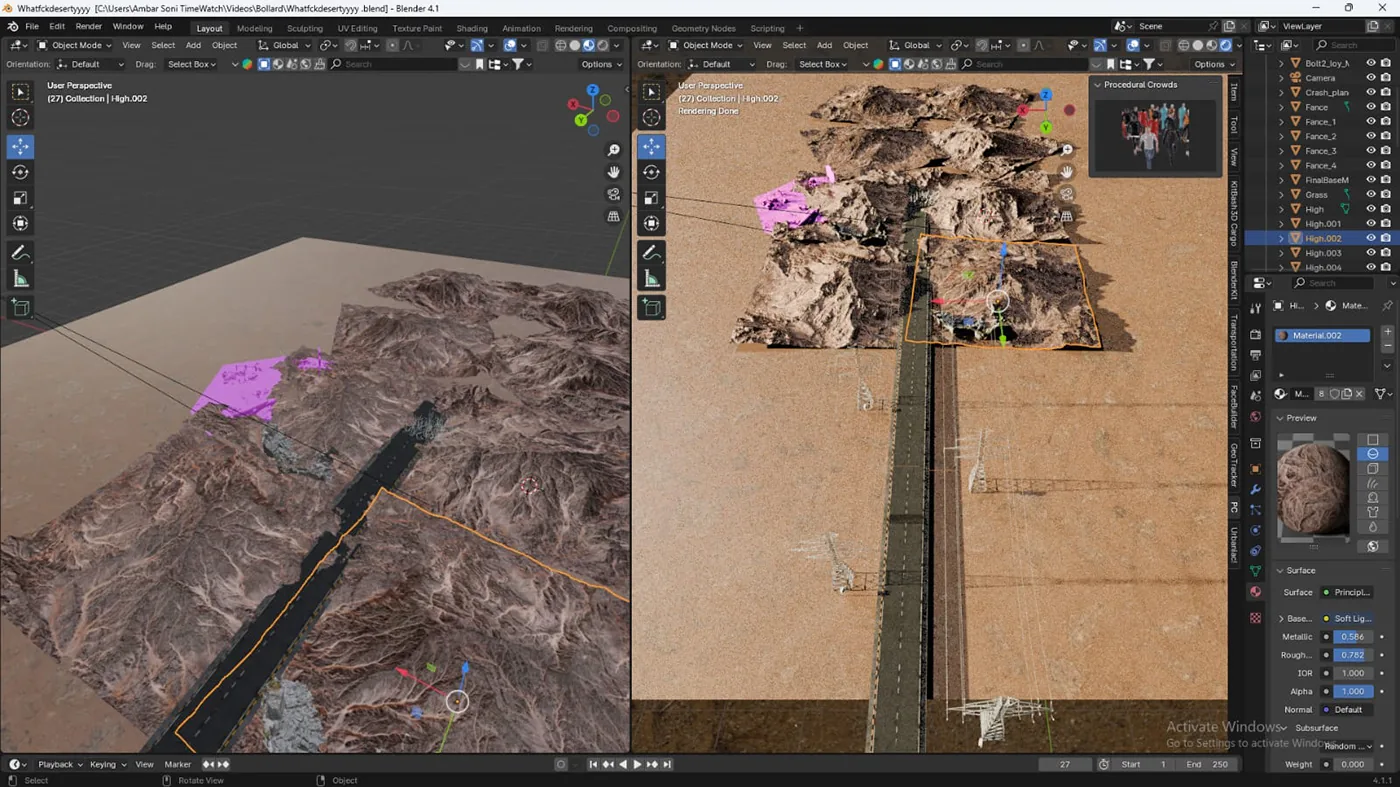
Task: Select the Annotate tool in left viewport
Action: pos(20,253)
